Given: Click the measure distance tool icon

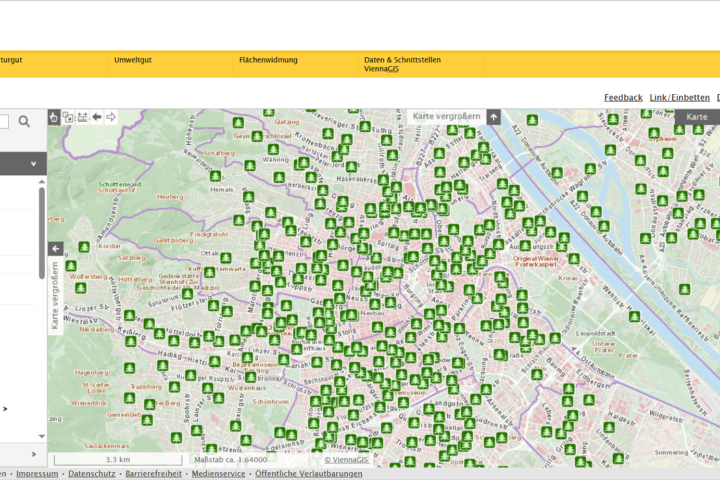Looking at the screenshot, I should (x=82, y=117).
